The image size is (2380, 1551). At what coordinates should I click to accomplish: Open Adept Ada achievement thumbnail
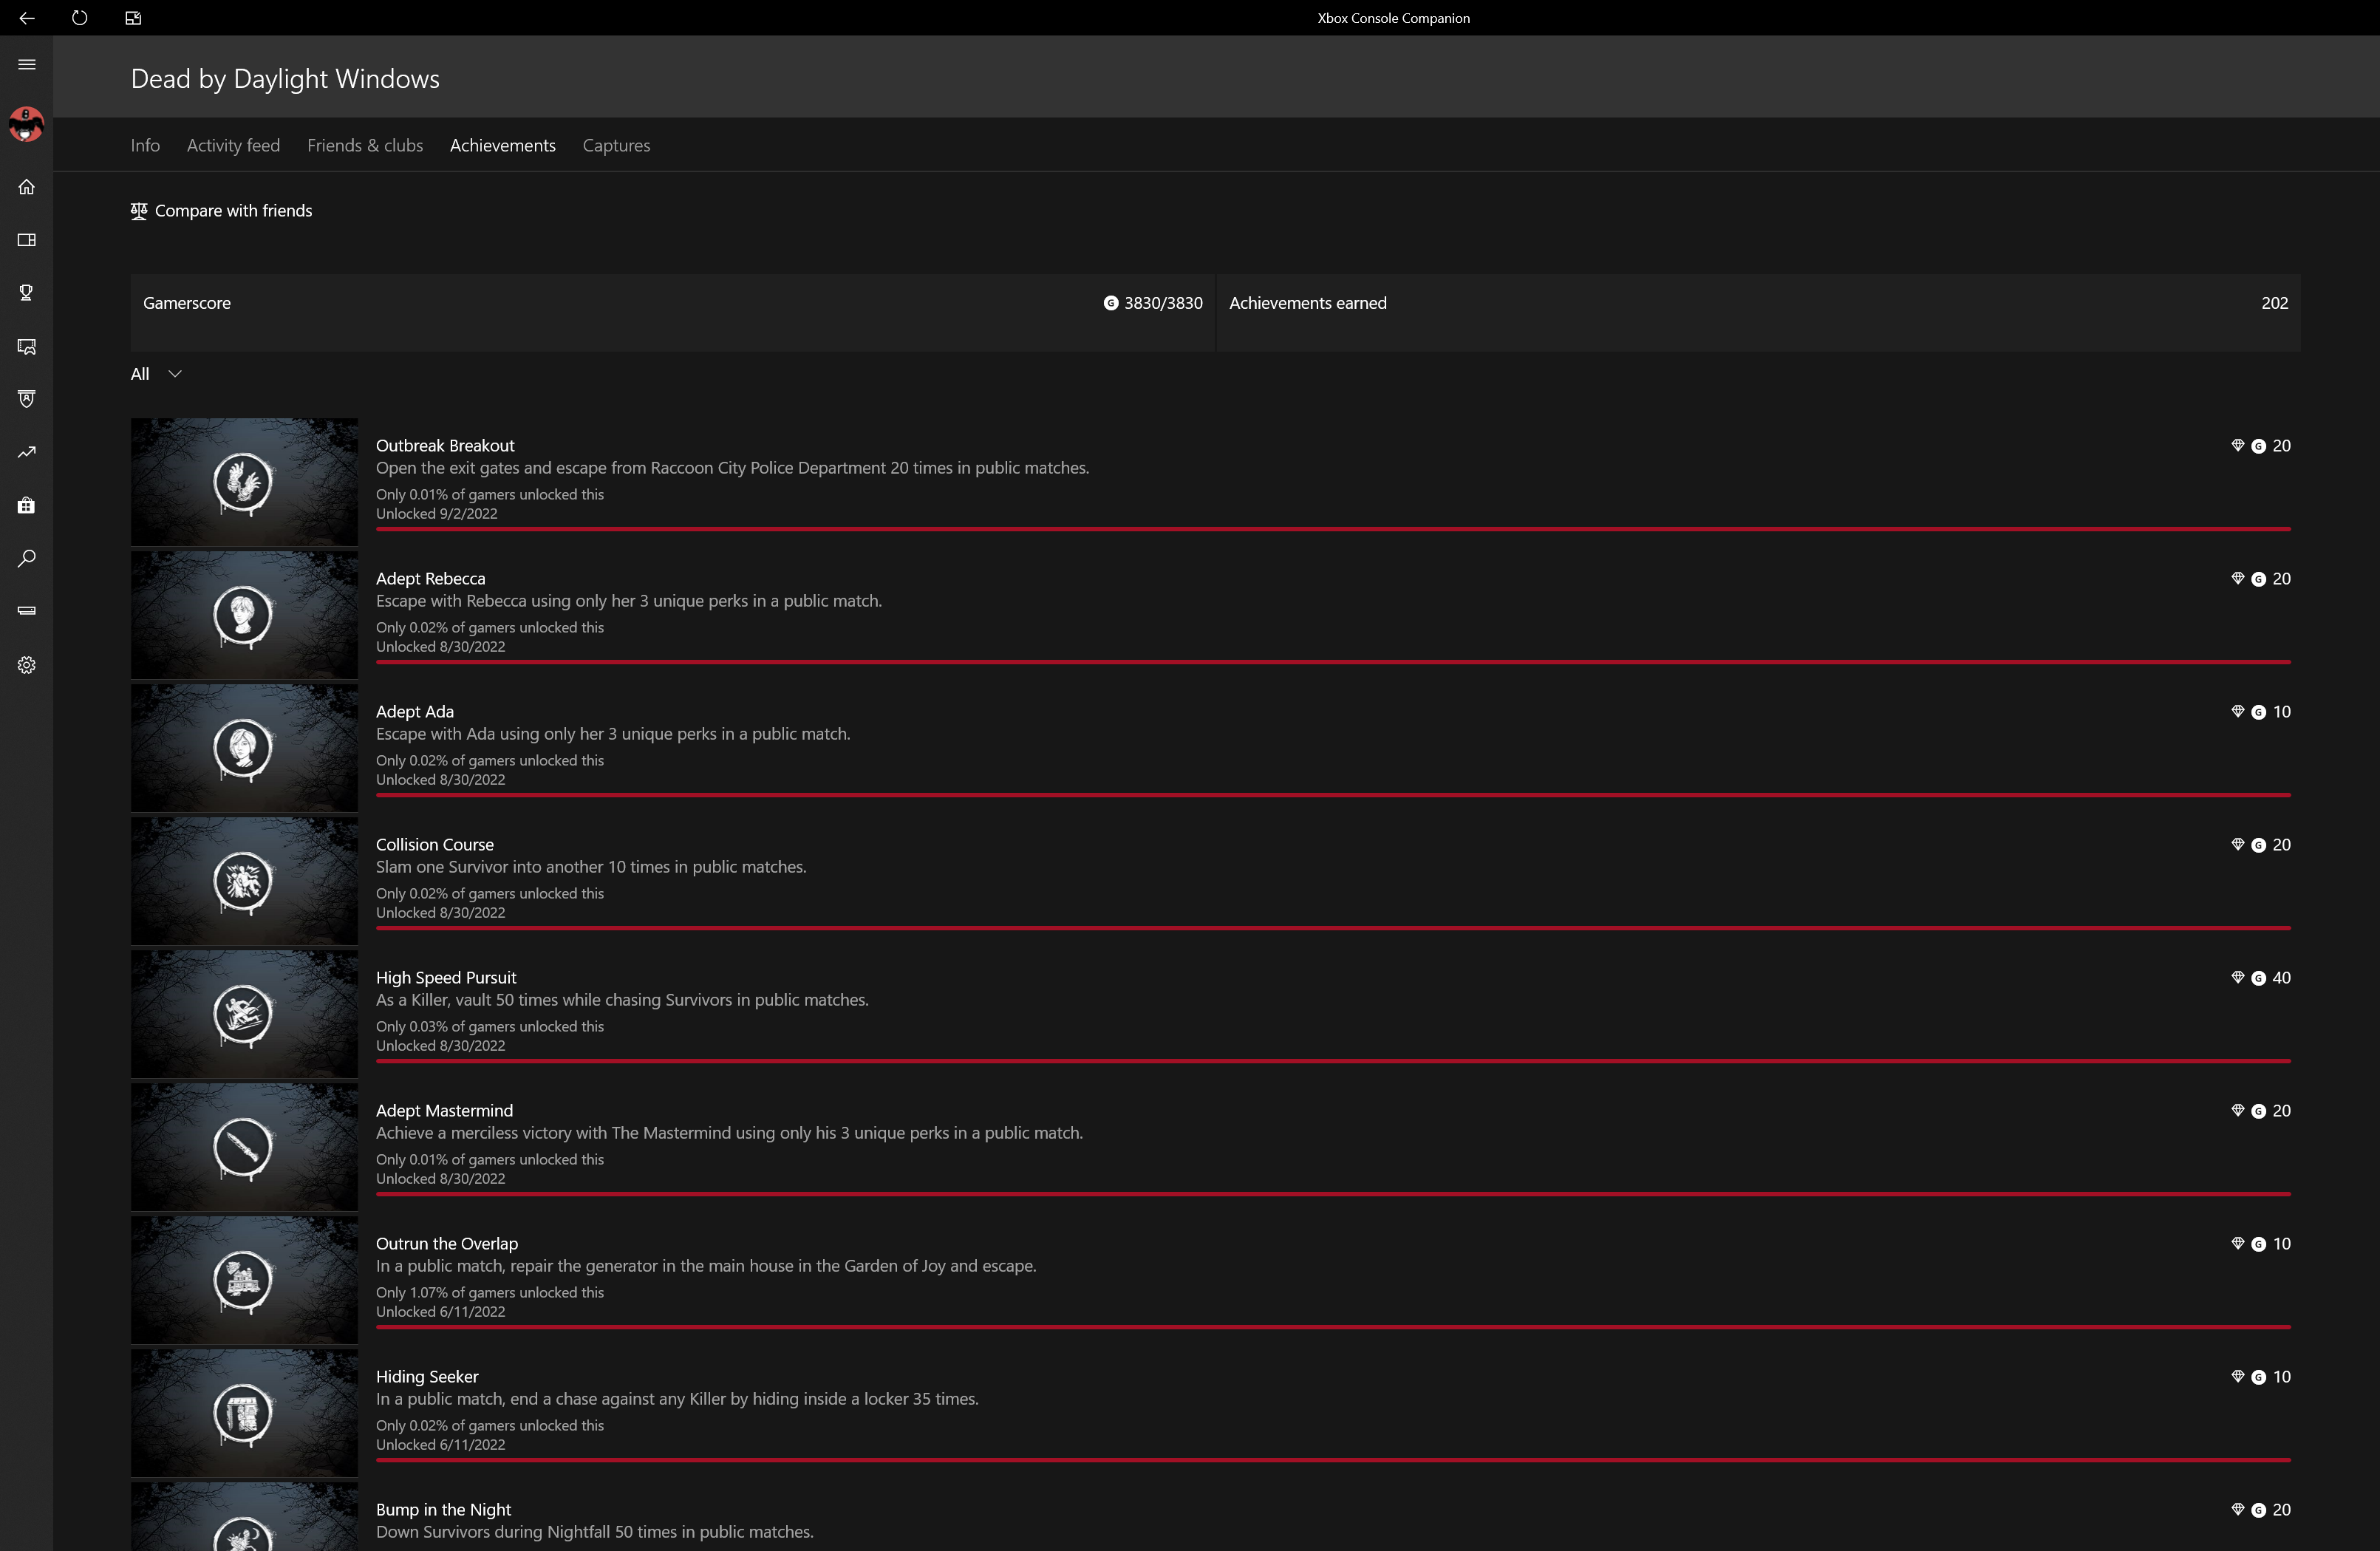(x=244, y=748)
